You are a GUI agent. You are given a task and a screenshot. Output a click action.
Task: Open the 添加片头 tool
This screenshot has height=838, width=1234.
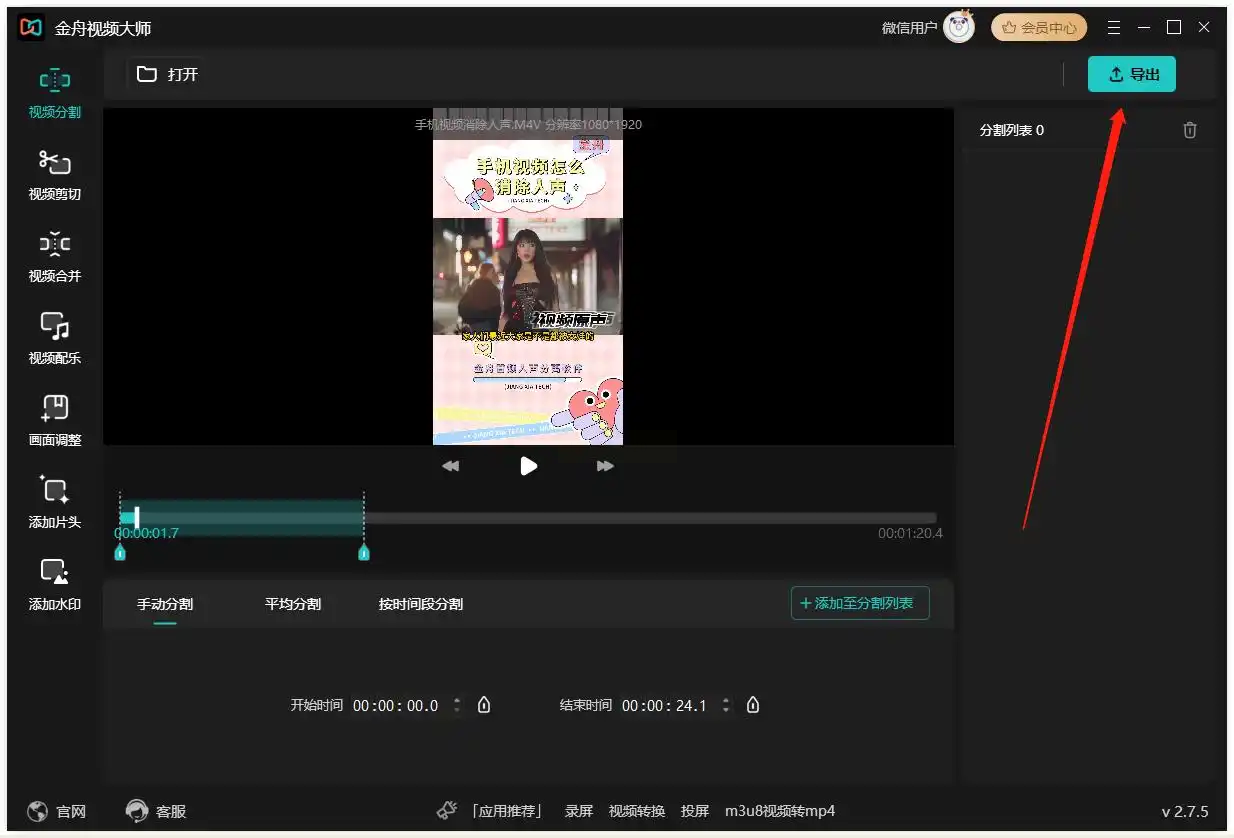(x=55, y=502)
